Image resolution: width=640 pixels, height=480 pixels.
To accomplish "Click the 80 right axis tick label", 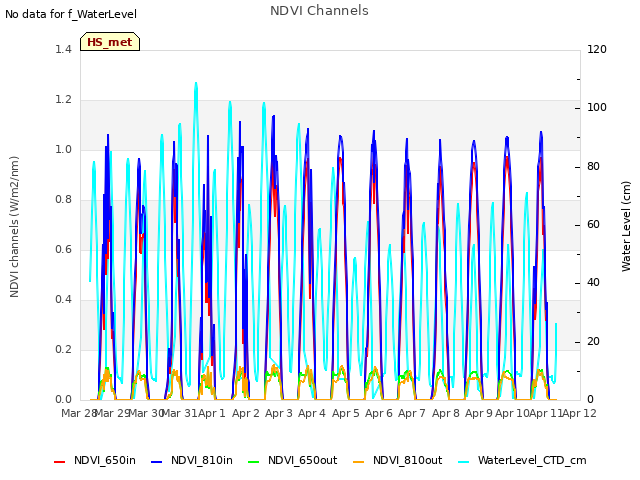I will [x=593, y=167].
